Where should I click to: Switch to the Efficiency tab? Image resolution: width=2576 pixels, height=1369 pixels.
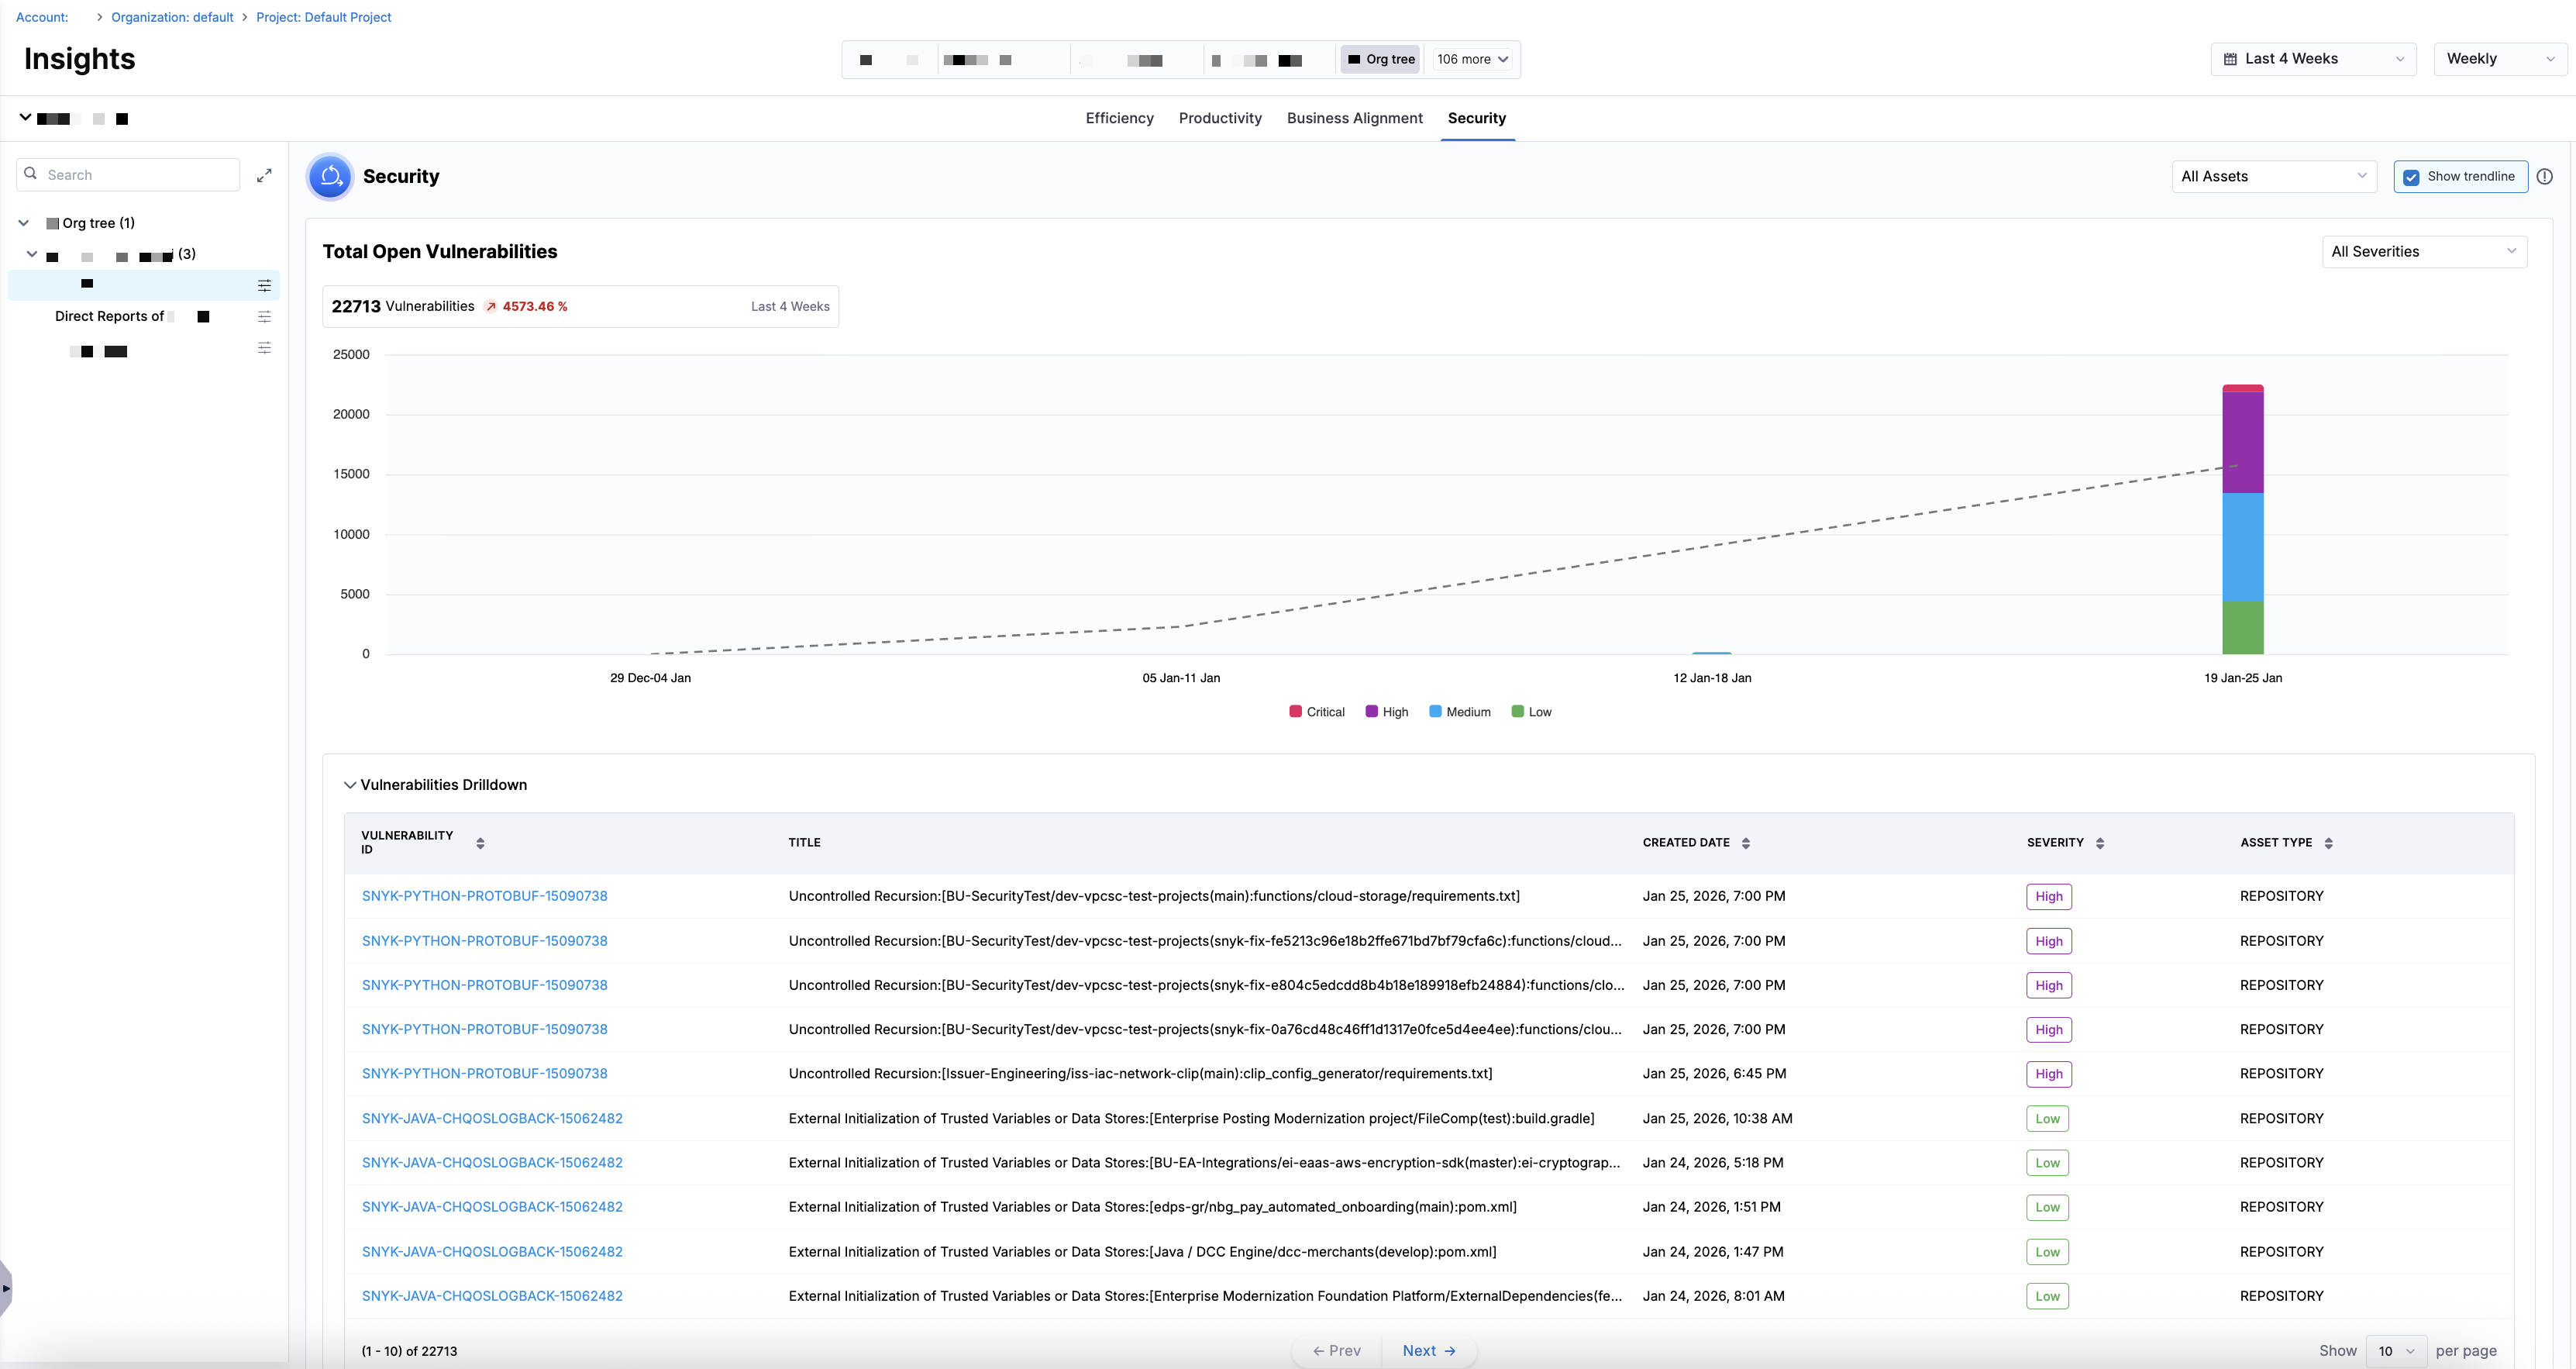tap(1119, 118)
